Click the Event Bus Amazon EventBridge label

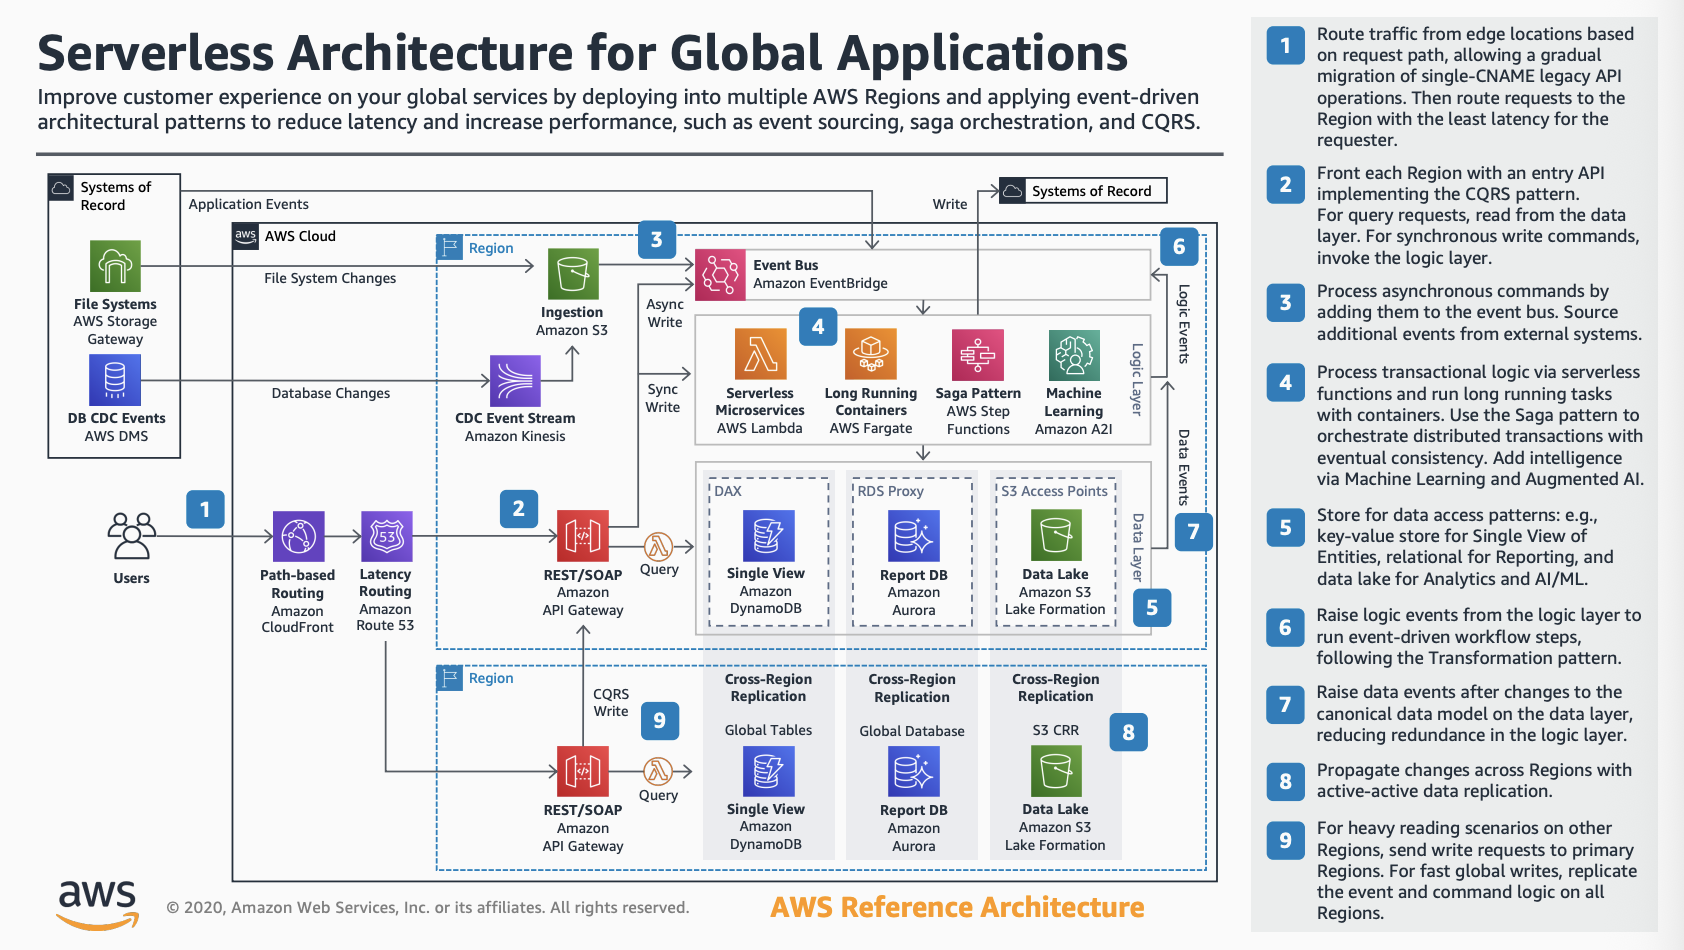(820, 274)
